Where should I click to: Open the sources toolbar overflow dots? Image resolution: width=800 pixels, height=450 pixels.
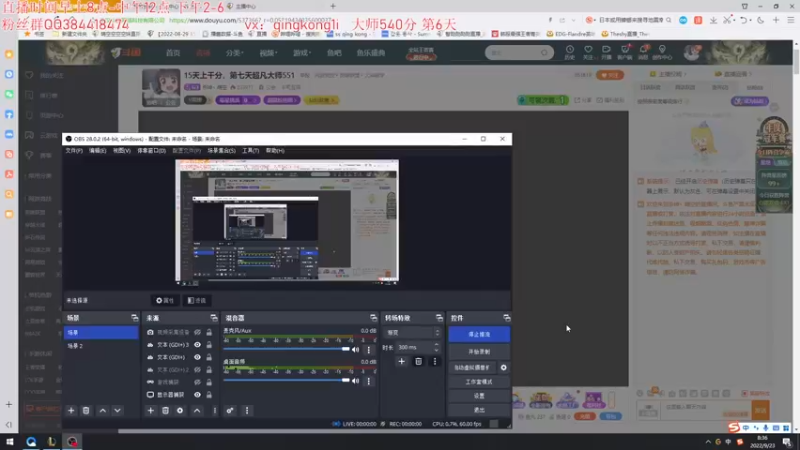(214, 411)
